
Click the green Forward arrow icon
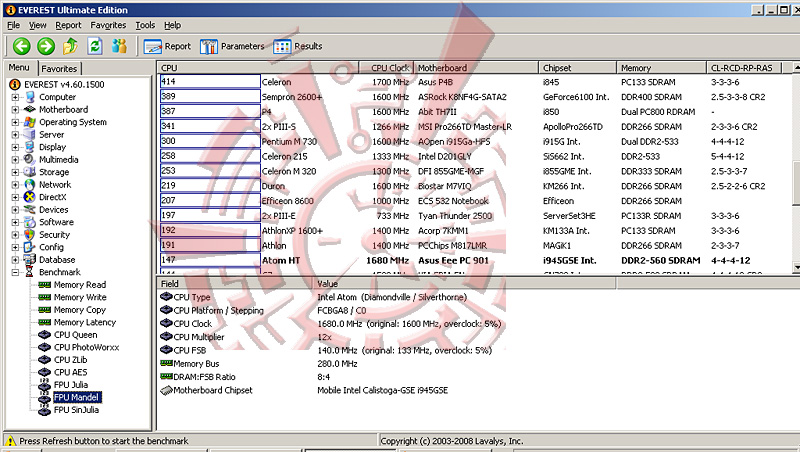[46, 46]
